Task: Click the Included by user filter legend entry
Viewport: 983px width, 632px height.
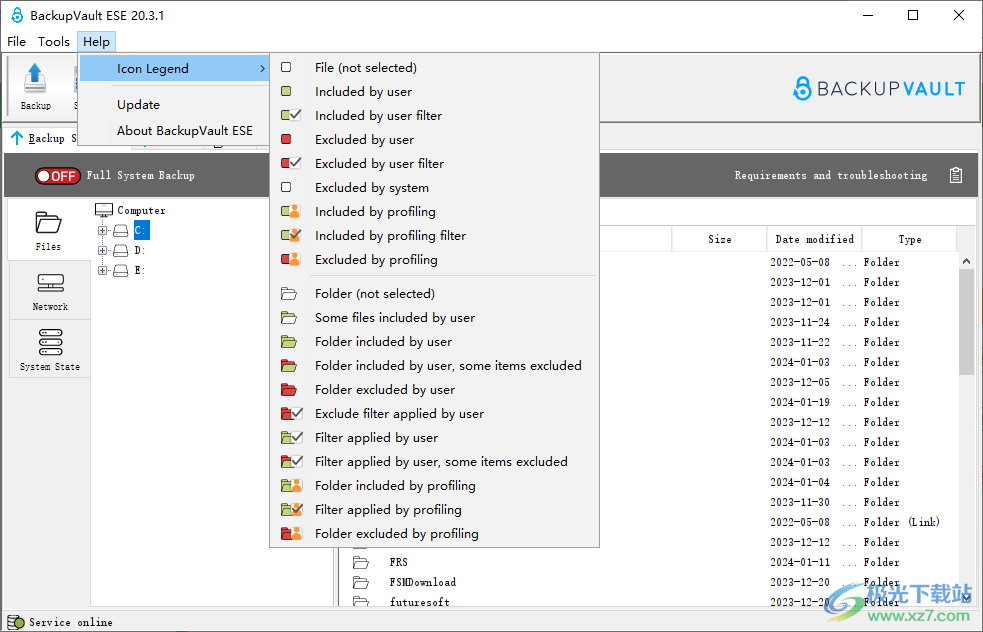Action: (x=378, y=116)
